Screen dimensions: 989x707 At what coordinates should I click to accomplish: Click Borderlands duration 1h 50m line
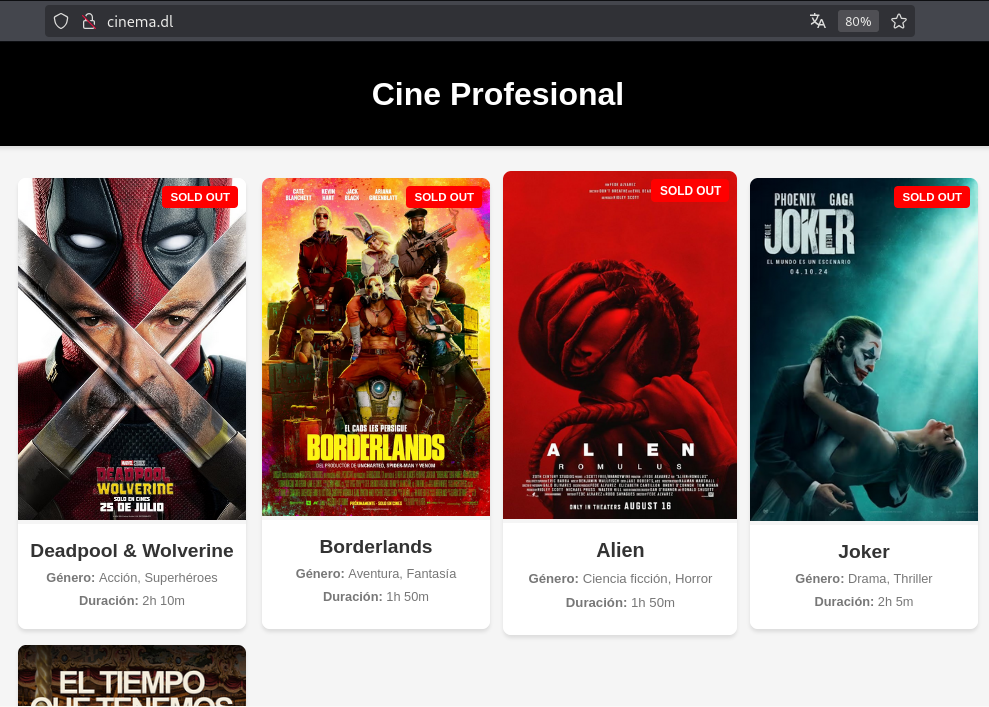[x=376, y=597]
